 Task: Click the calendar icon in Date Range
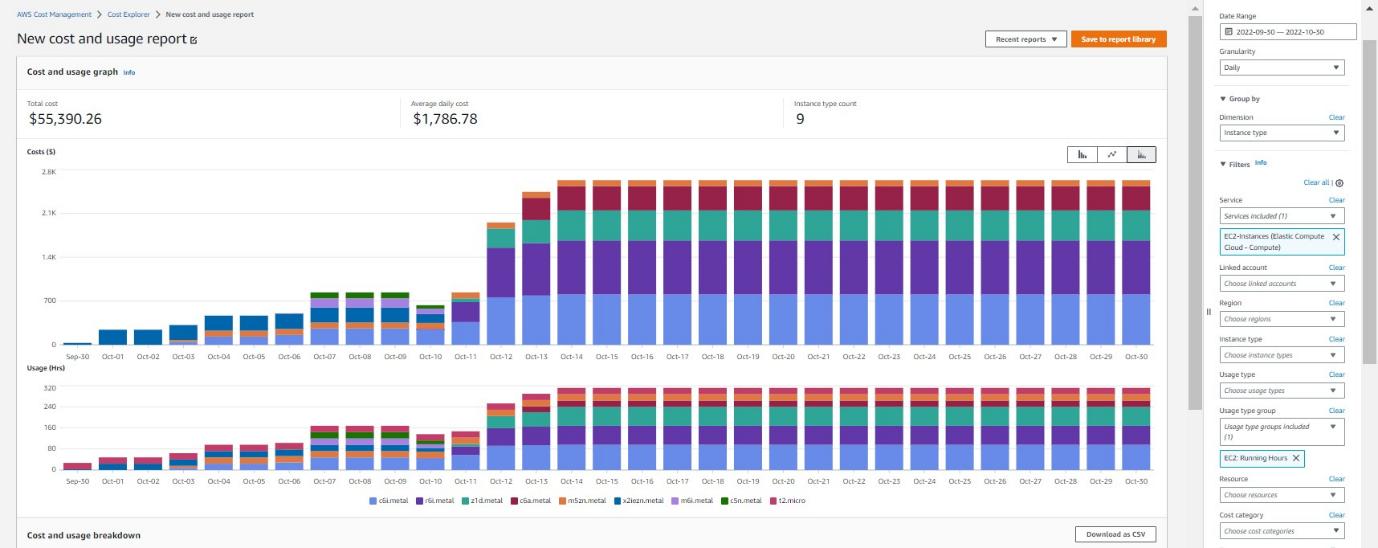pyautogui.click(x=1229, y=32)
